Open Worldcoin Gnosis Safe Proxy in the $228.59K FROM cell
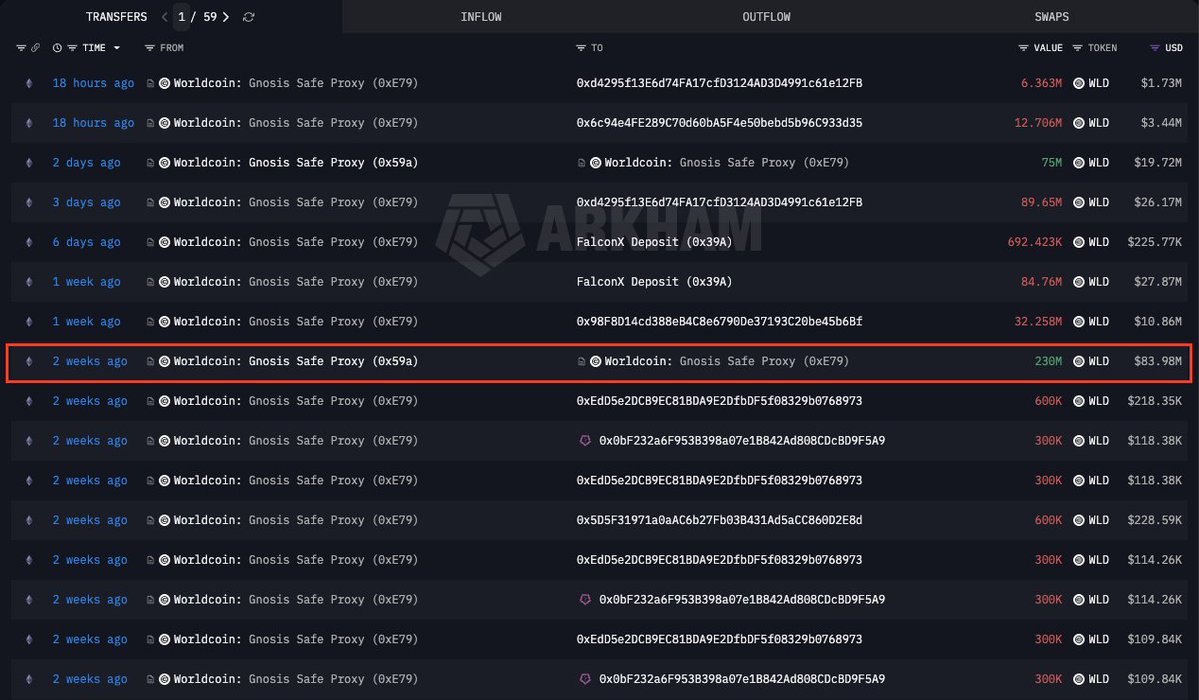 tap(295, 520)
